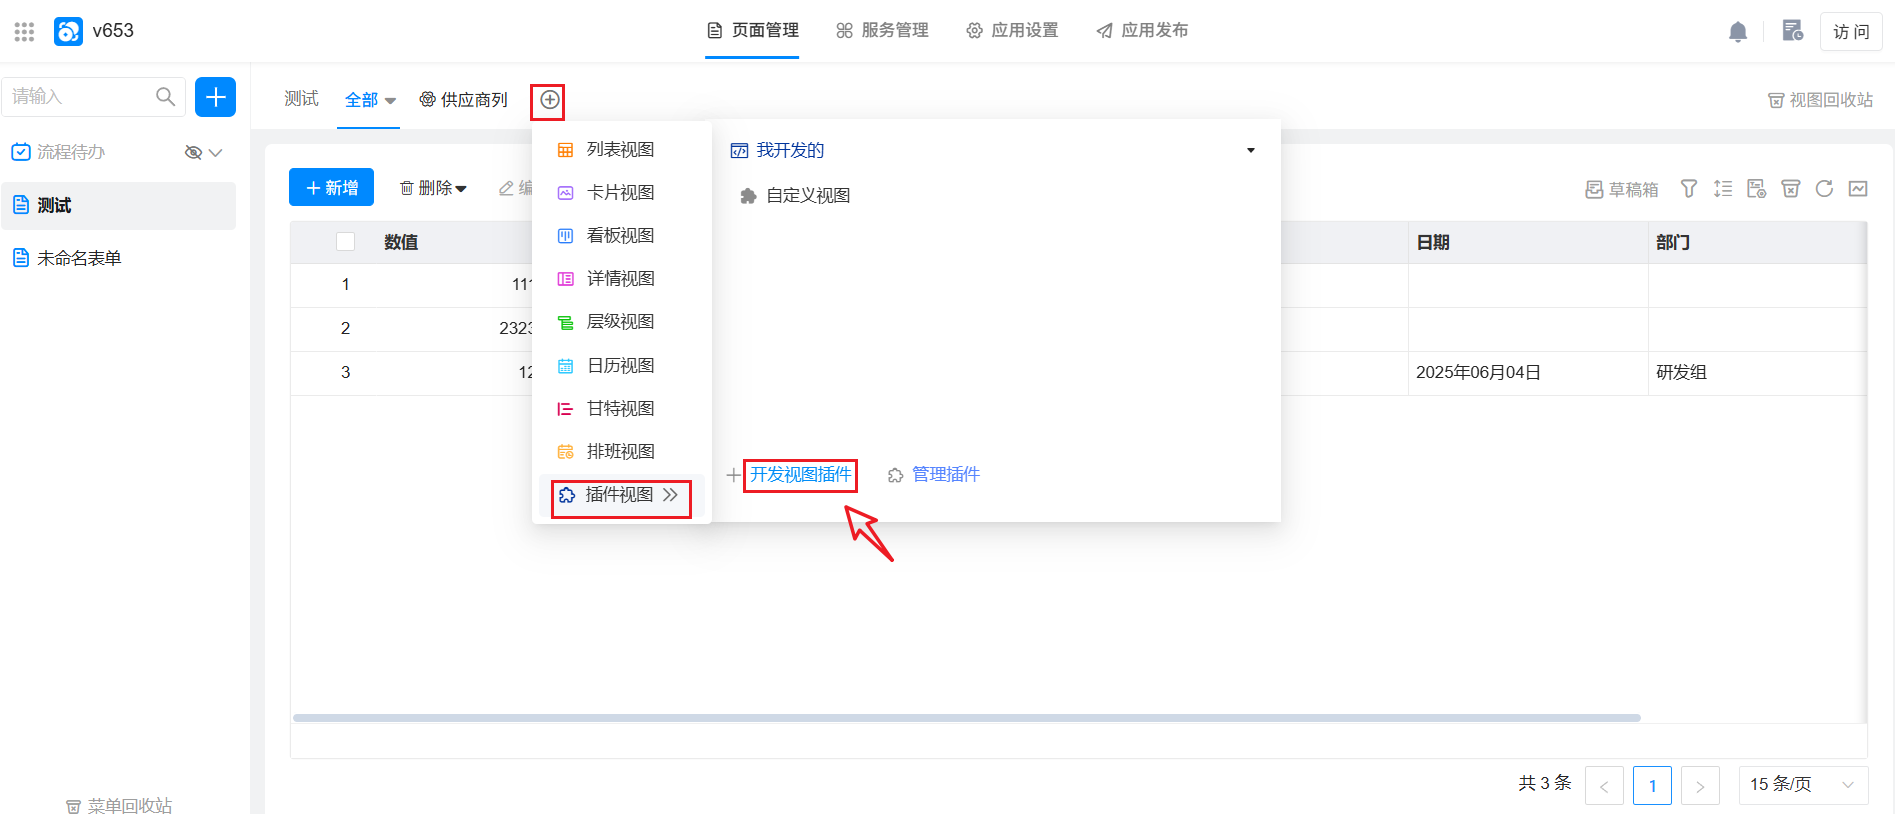Toggle the hidden-eye icon beside 流程待办
Image resolution: width=1895 pixels, height=814 pixels.
click(194, 153)
